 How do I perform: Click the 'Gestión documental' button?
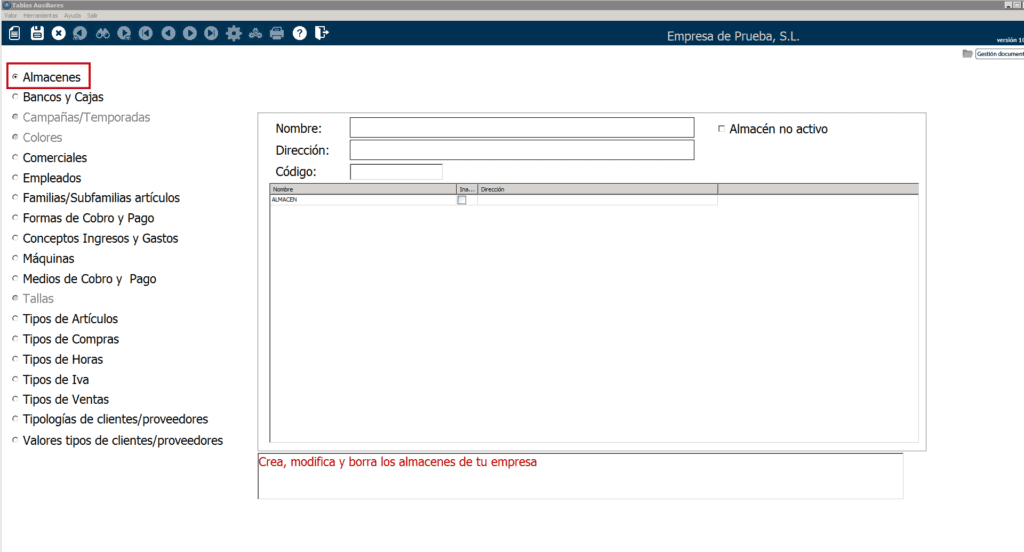pos(997,54)
